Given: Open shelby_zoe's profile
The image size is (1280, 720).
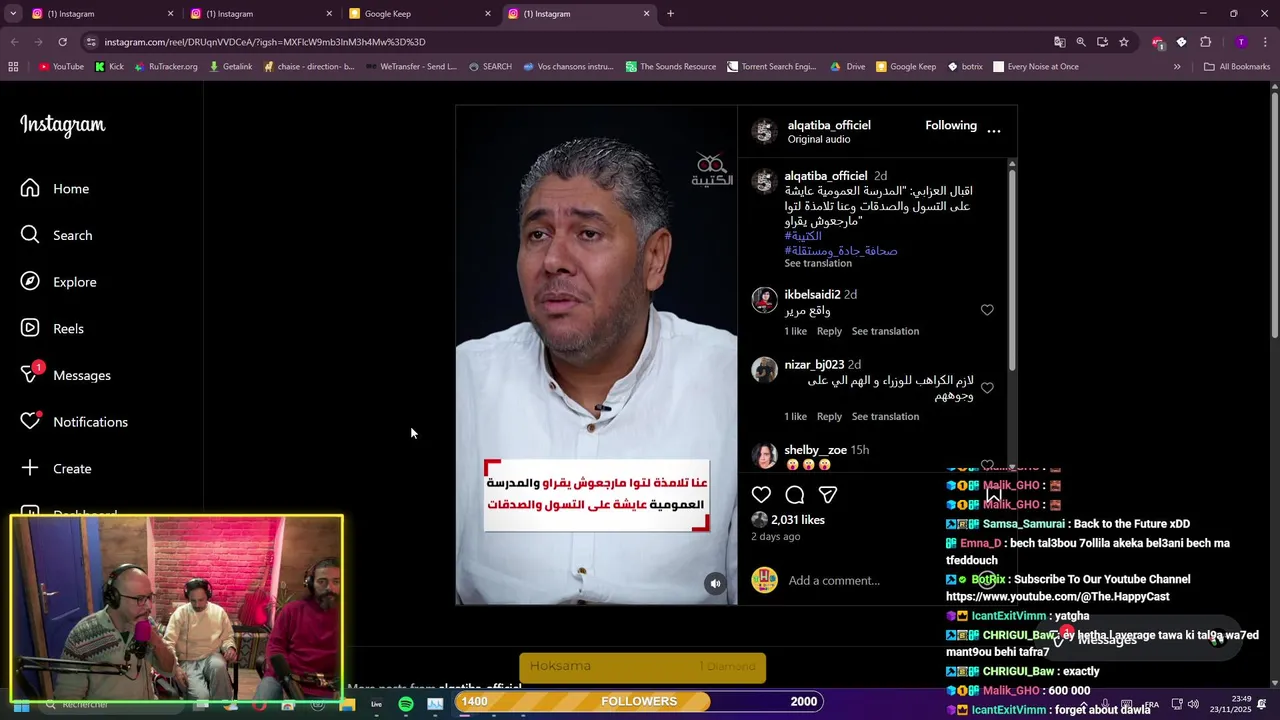Looking at the screenshot, I should (x=815, y=450).
